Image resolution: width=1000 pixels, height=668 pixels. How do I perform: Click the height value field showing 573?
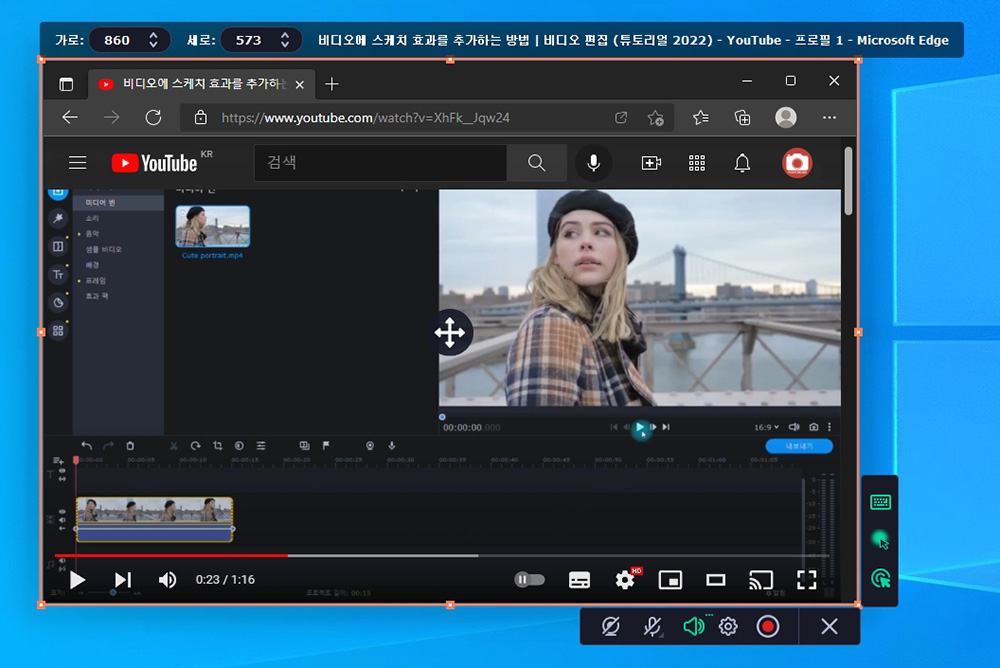click(249, 40)
